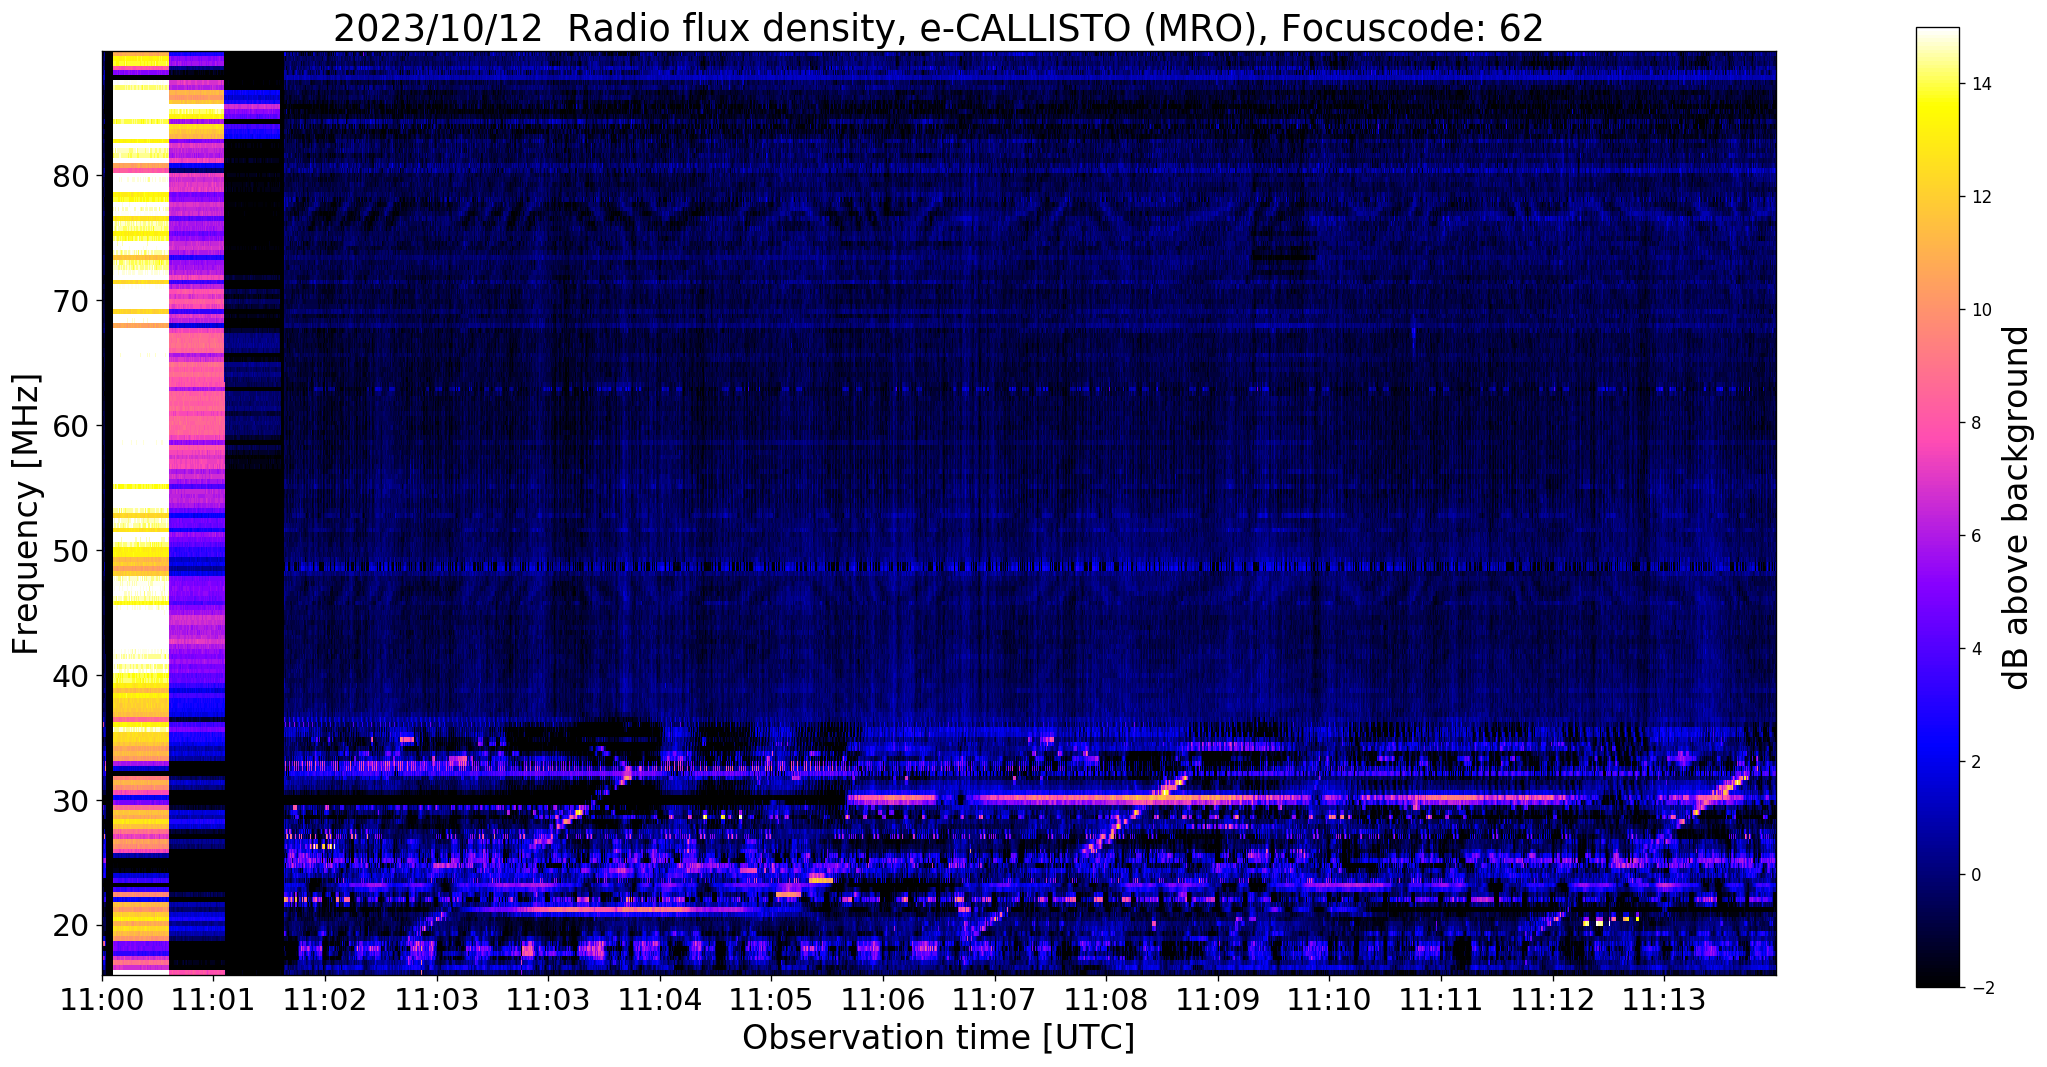This screenshot has width=2047, height=1067.
Task: Click the 'Frequency [MHz]' axis label
Action: click(26, 514)
